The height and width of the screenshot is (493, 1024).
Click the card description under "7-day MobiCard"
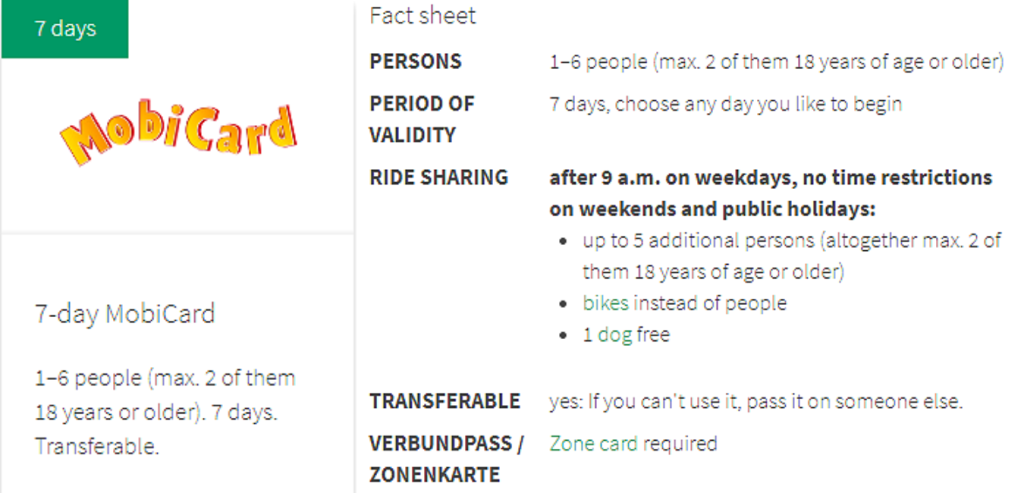(x=165, y=412)
